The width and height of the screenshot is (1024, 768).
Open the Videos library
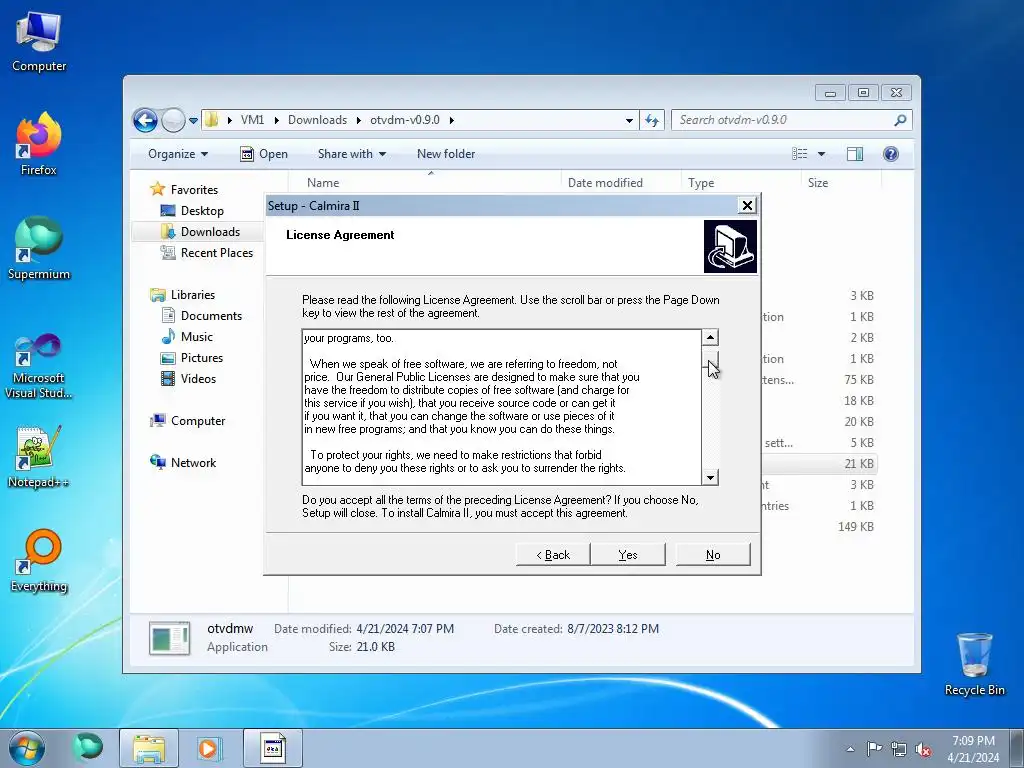pos(198,379)
